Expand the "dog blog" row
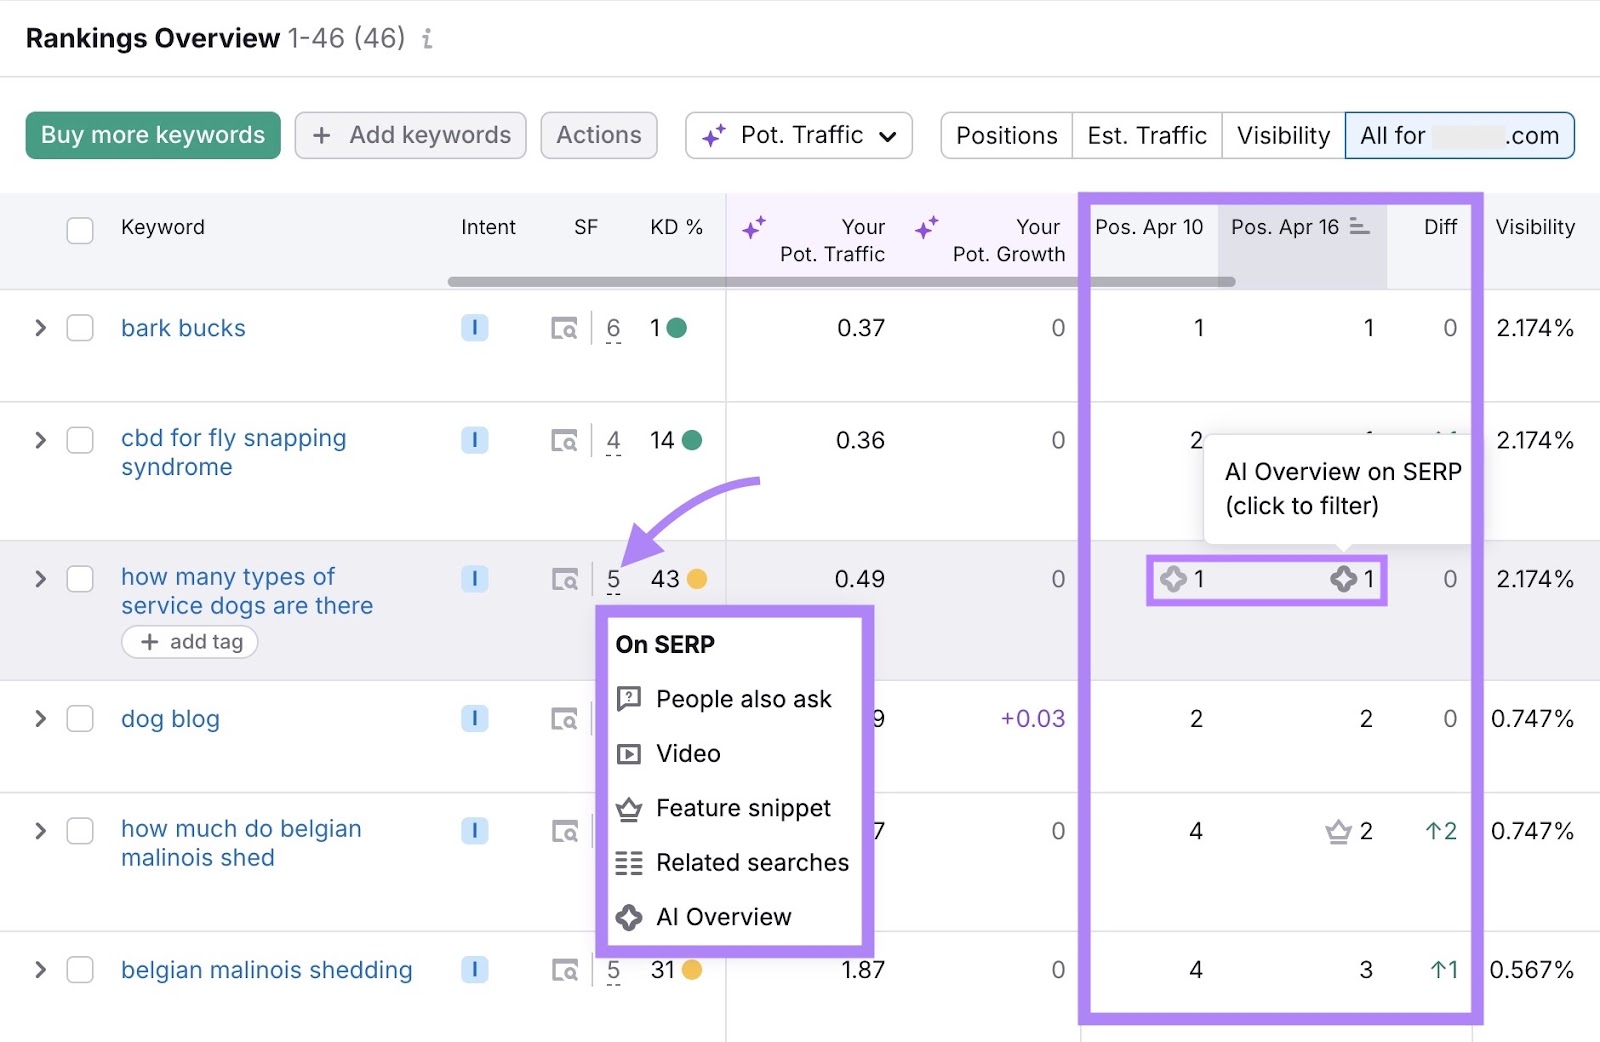Viewport: 1600px width, 1042px height. click(x=40, y=719)
